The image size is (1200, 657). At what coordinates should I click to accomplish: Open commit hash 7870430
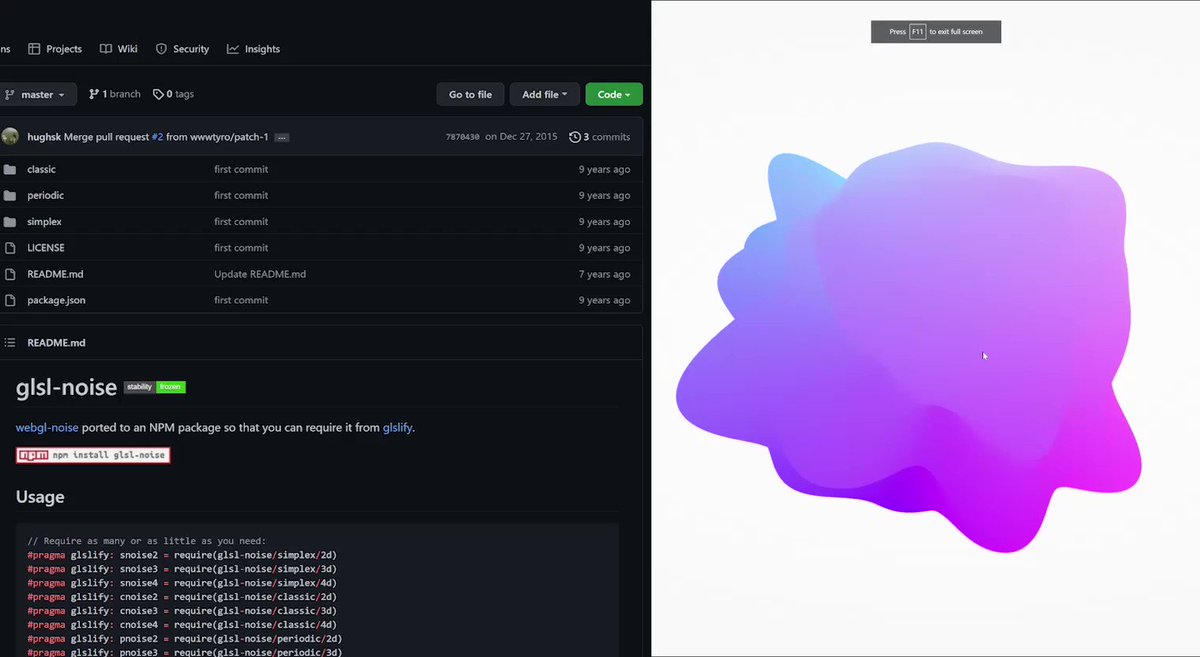[x=462, y=137]
